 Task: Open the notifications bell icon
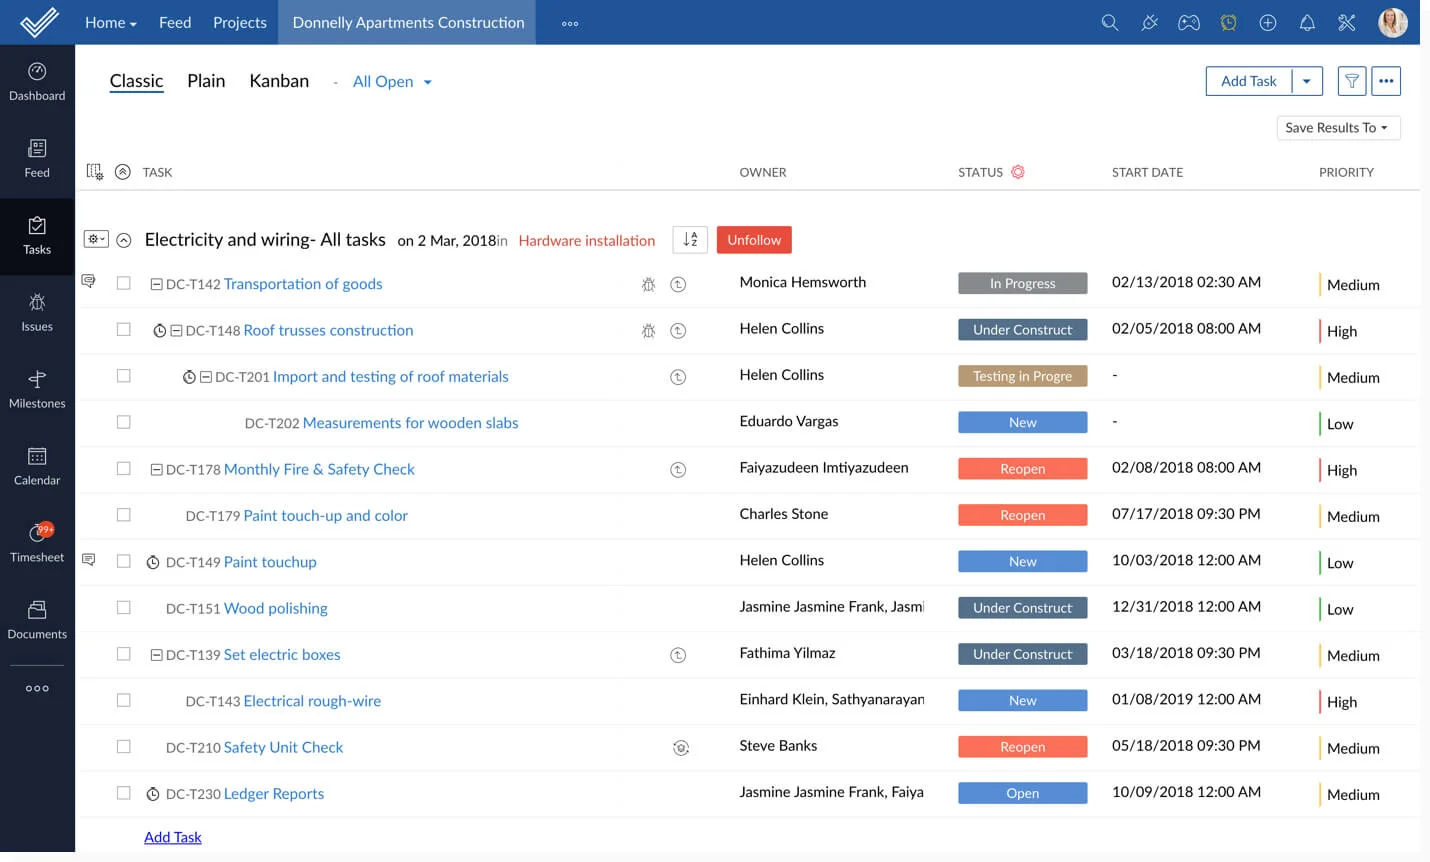(1307, 22)
